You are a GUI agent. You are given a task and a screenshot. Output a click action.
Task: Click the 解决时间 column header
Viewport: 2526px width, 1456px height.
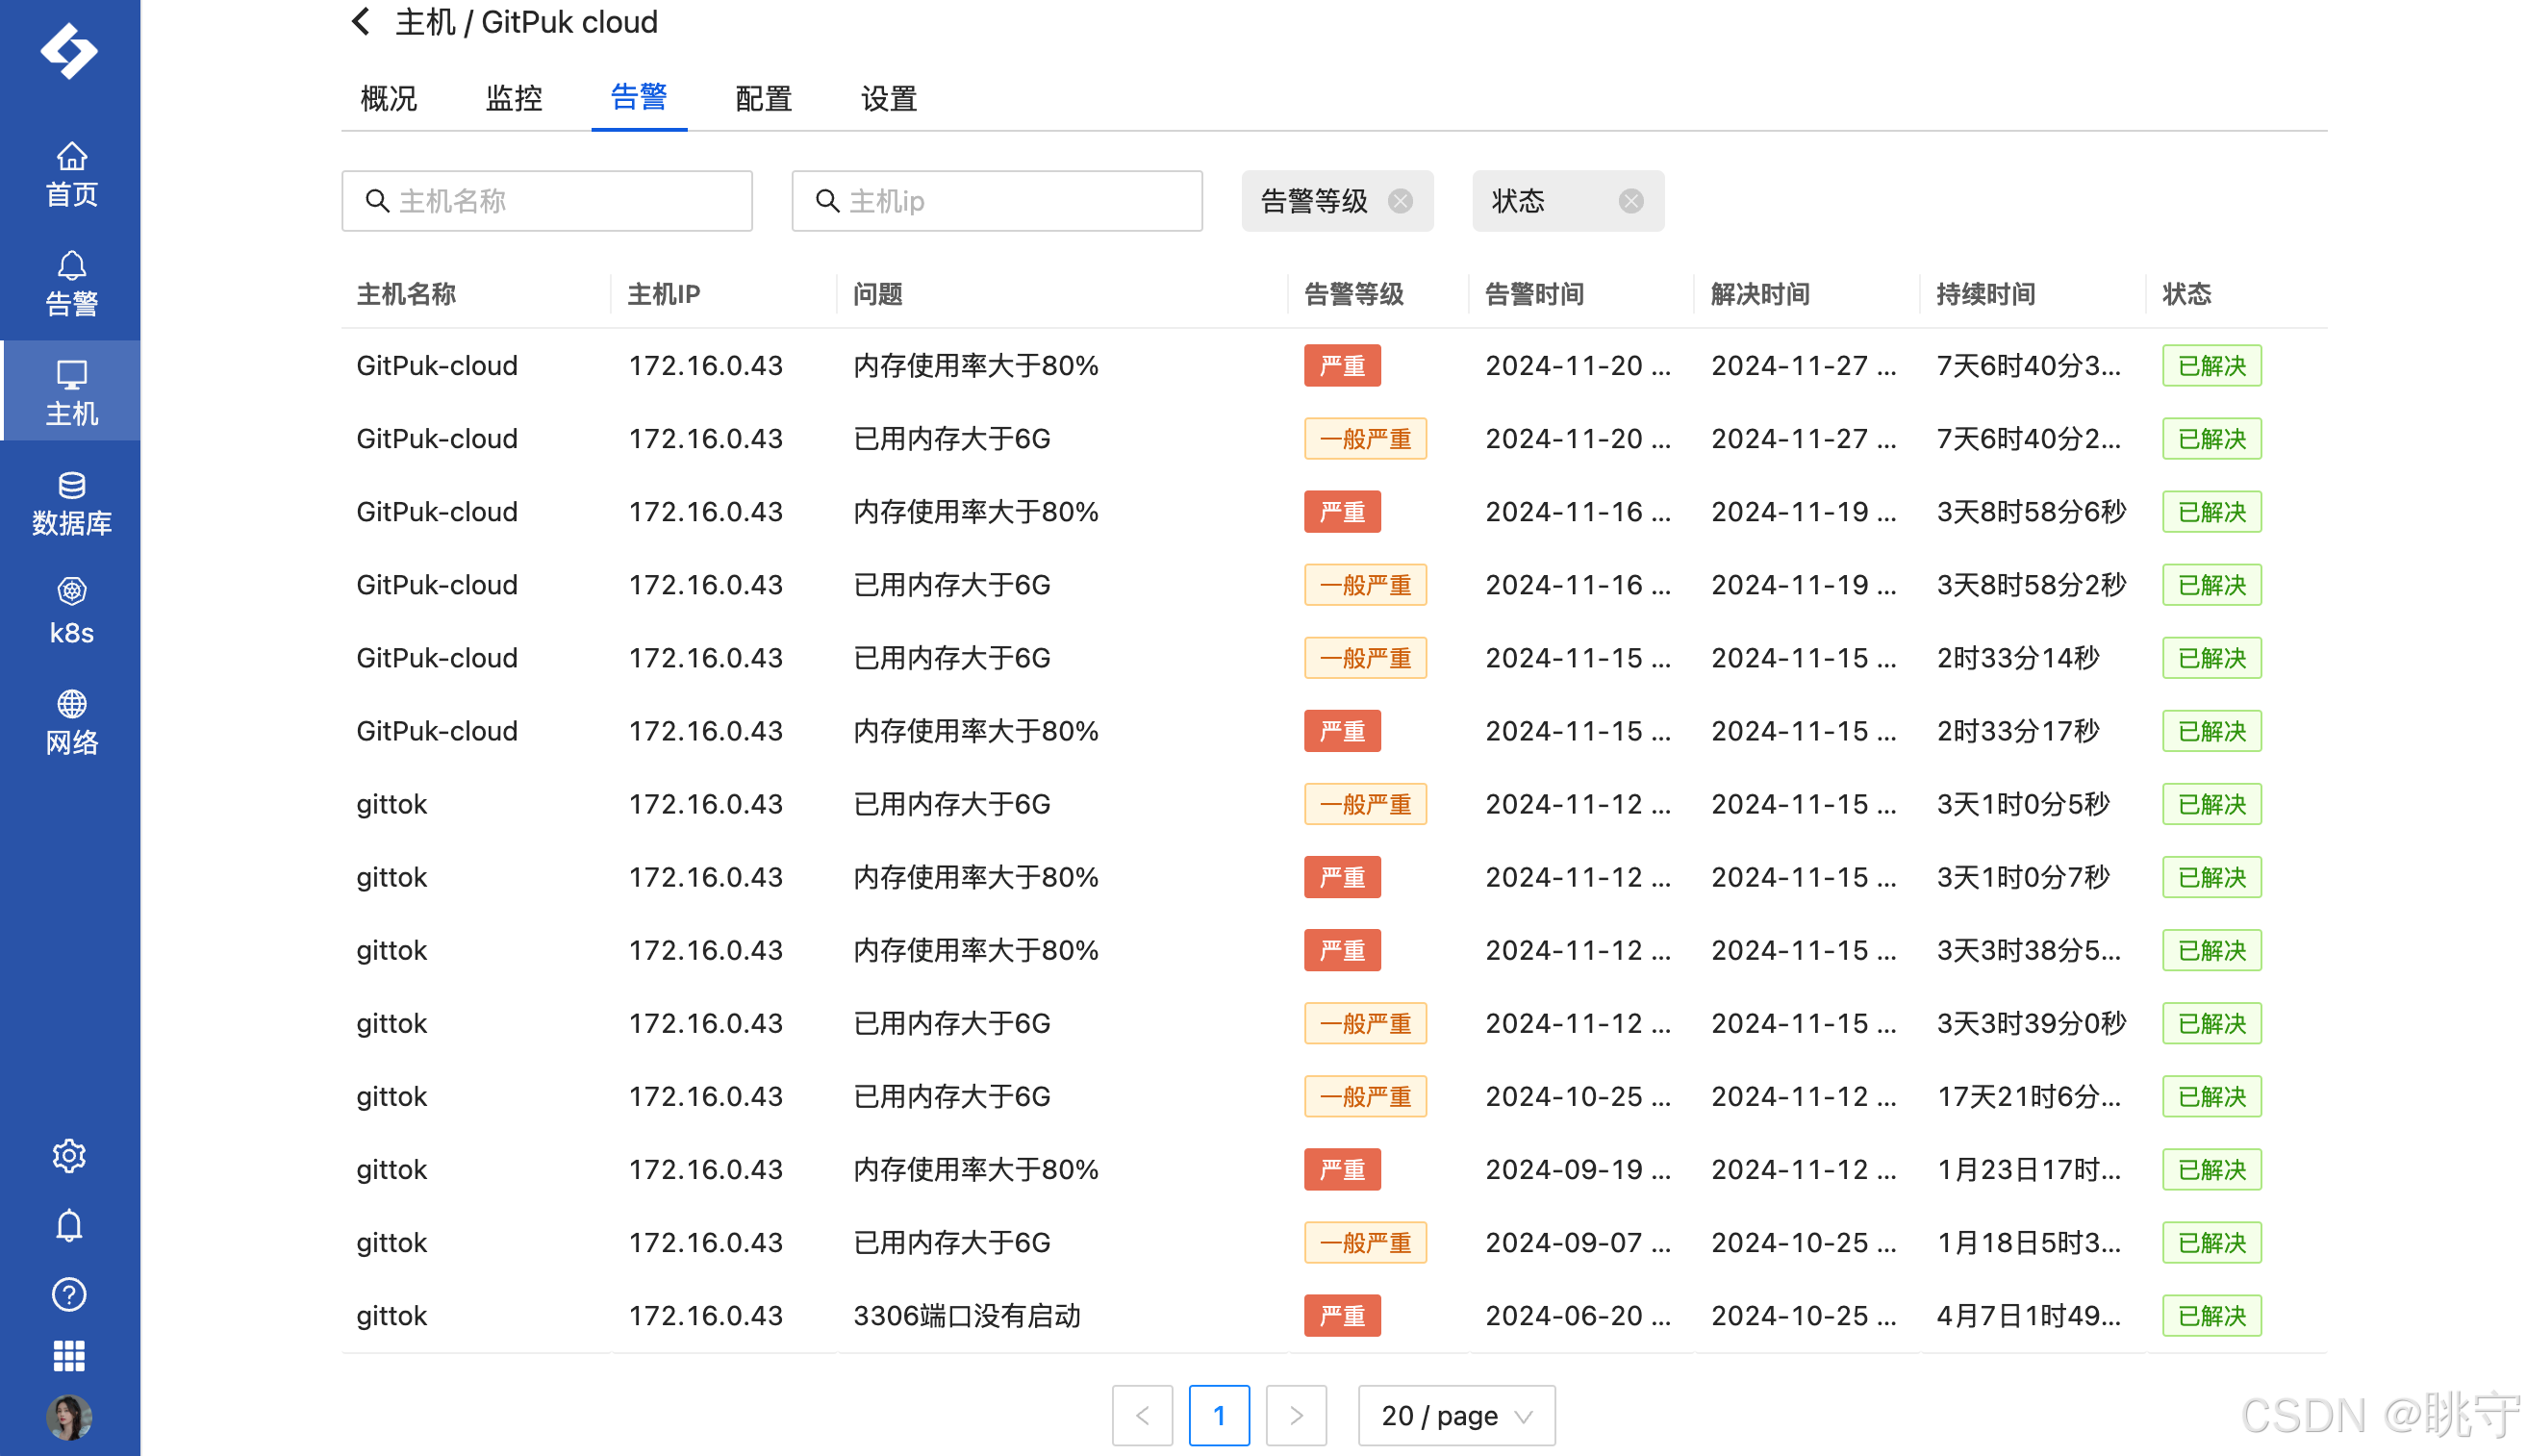[1760, 293]
